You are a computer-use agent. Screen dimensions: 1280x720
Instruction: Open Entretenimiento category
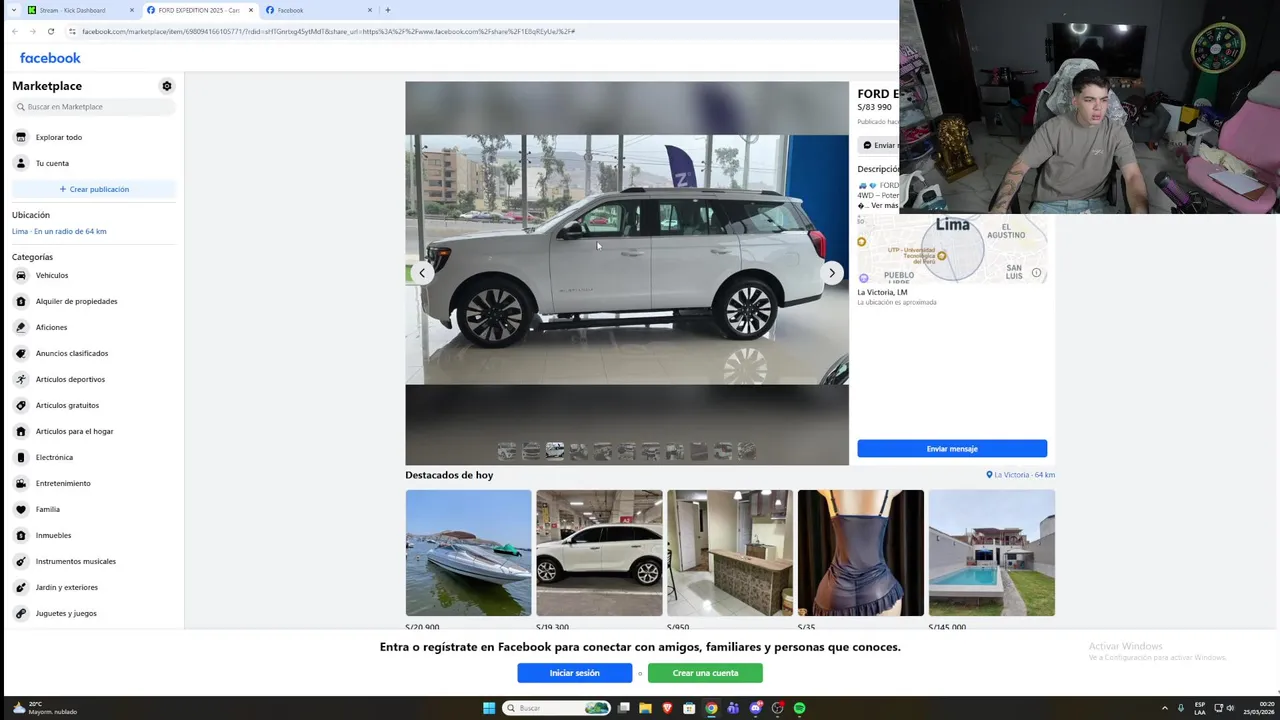pos(94,483)
